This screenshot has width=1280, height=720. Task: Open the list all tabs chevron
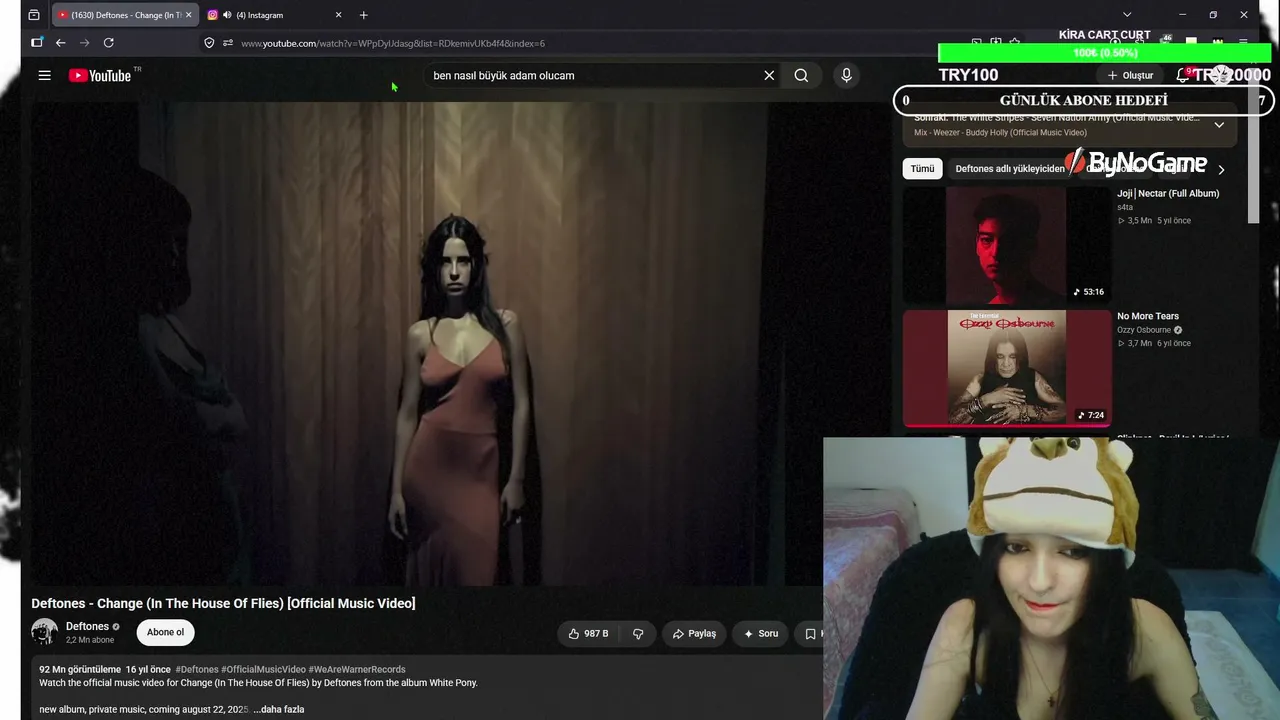(x=1127, y=15)
